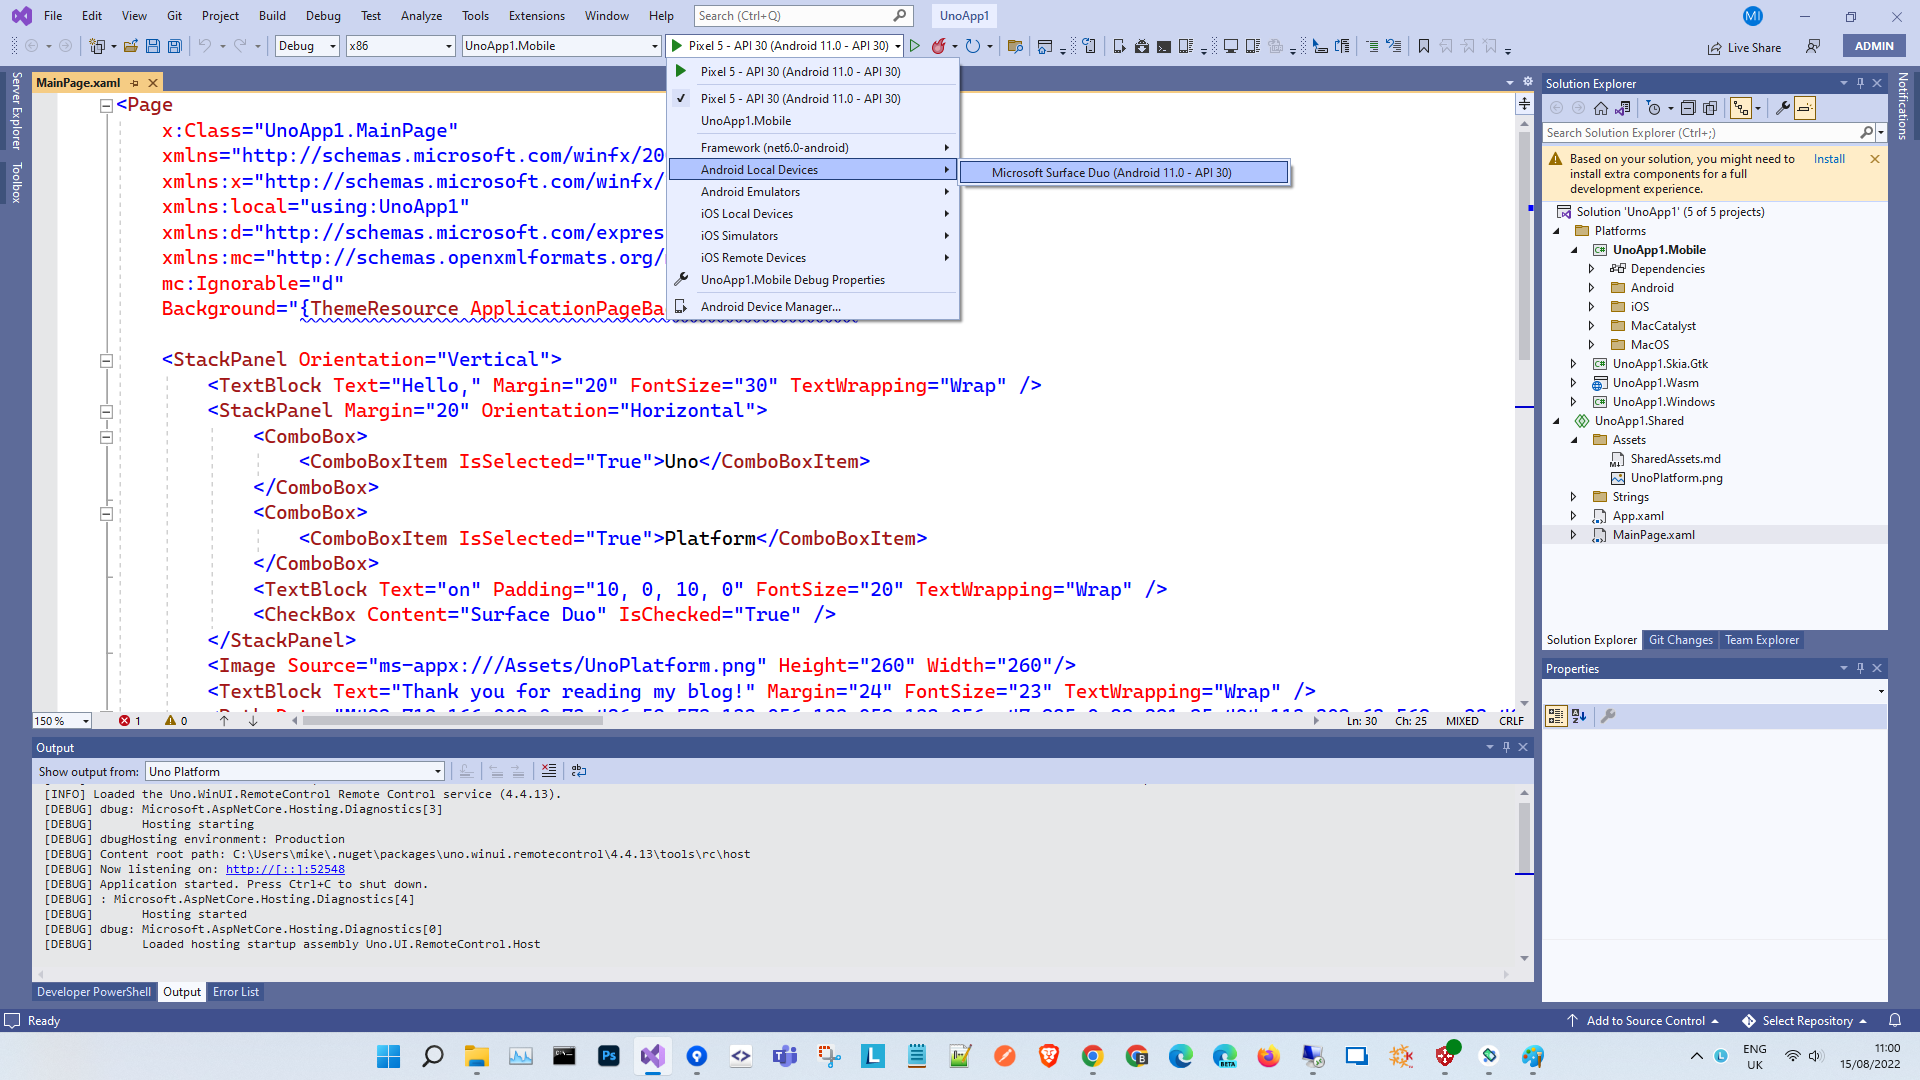Click the Git Changes tab icon
The height and width of the screenshot is (1080, 1920).
[x=1681, y=638]
